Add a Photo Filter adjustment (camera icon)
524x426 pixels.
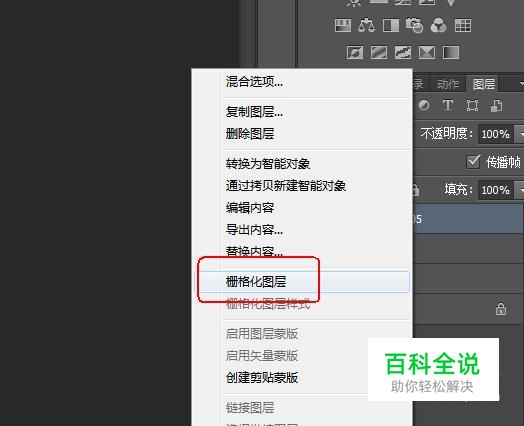[414, 25]
